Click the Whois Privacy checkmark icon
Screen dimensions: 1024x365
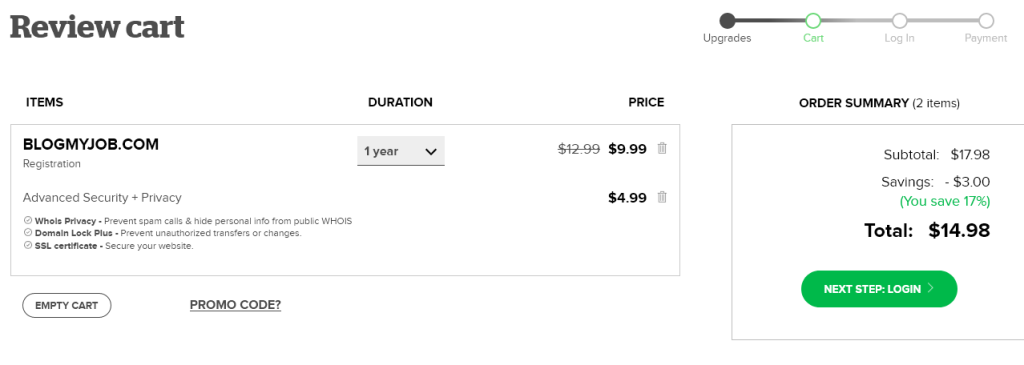[27, 221]
